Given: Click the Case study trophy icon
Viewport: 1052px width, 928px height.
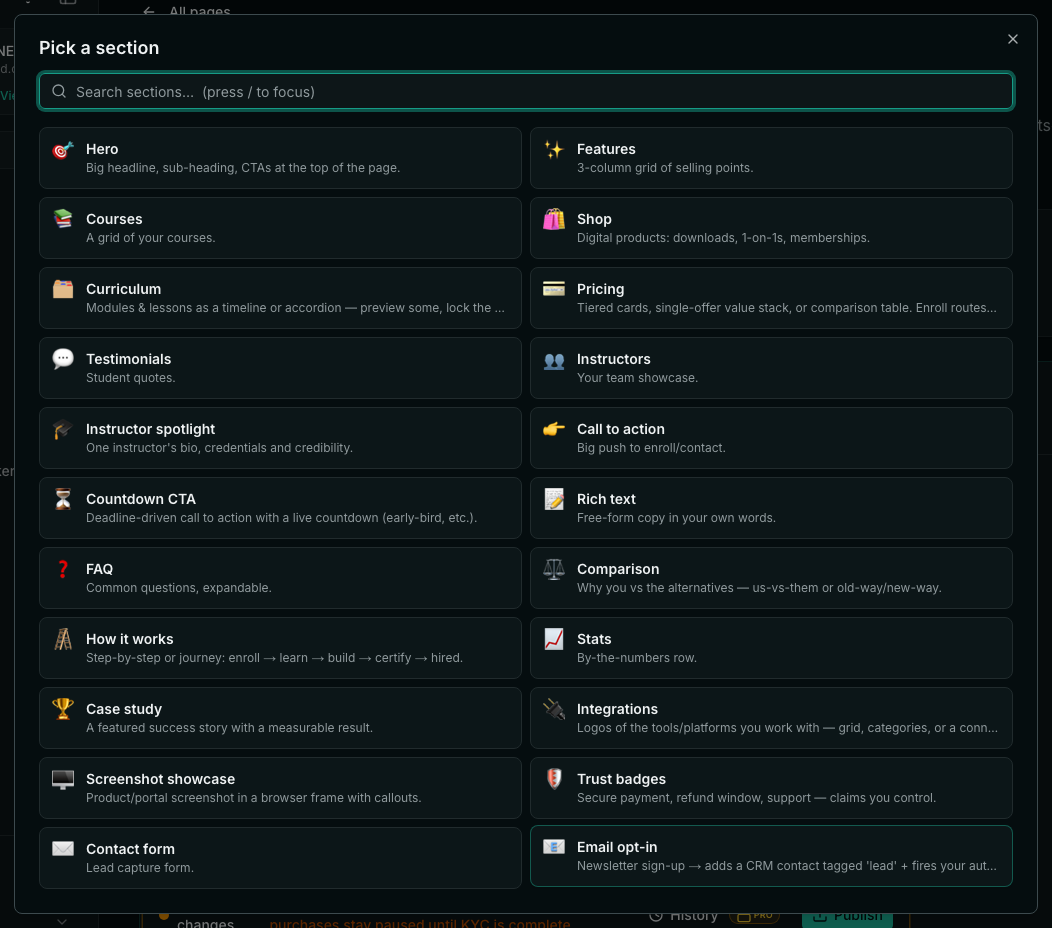Looking at the screenshot, I should 63,709.
